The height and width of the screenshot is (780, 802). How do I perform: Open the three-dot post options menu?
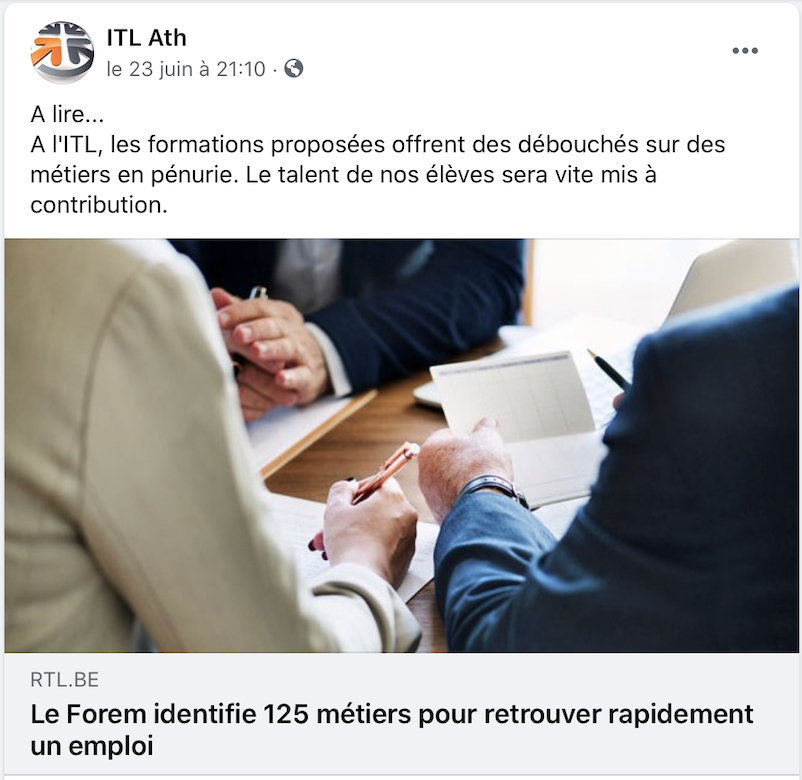[745, 51]
